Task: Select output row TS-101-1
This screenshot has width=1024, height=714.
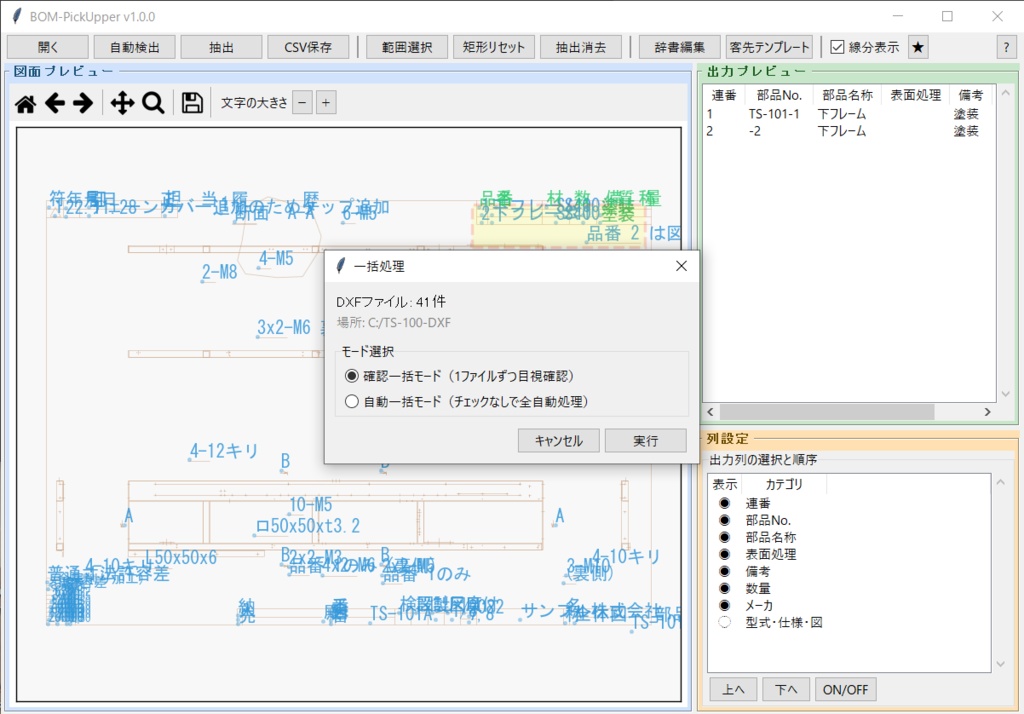Action: [849, 114]
